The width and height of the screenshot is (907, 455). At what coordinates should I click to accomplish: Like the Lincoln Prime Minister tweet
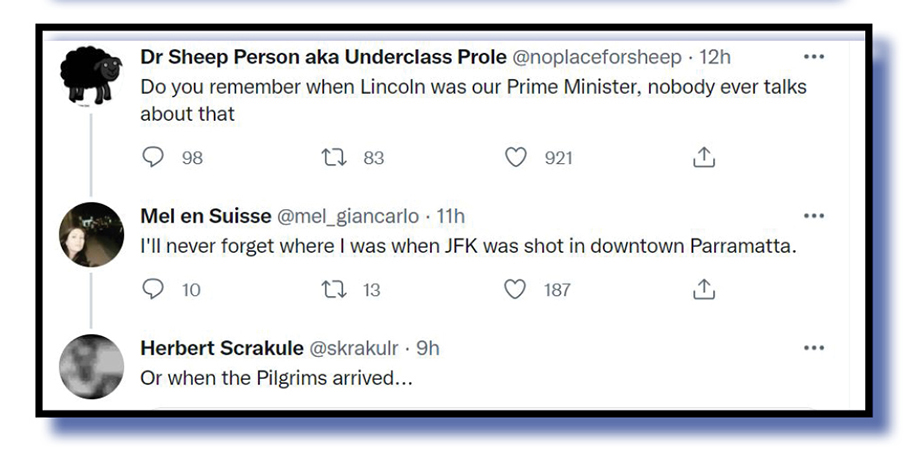pyautogui.click(x=515, y=158)
